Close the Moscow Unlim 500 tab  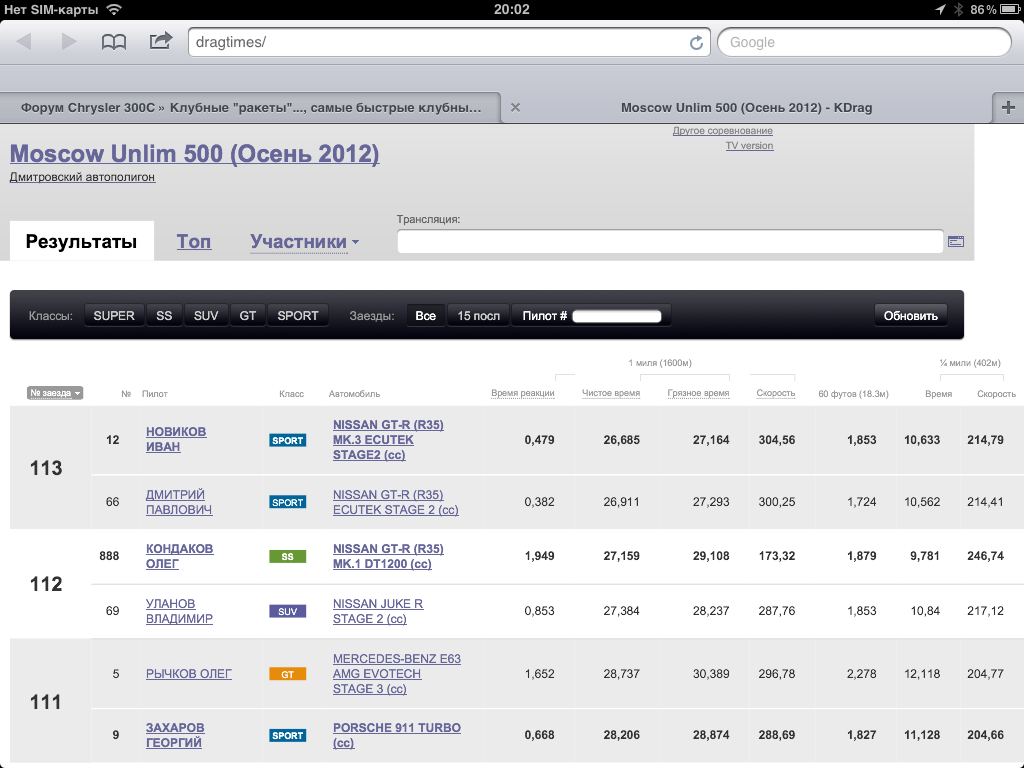(x=515, y=108)
